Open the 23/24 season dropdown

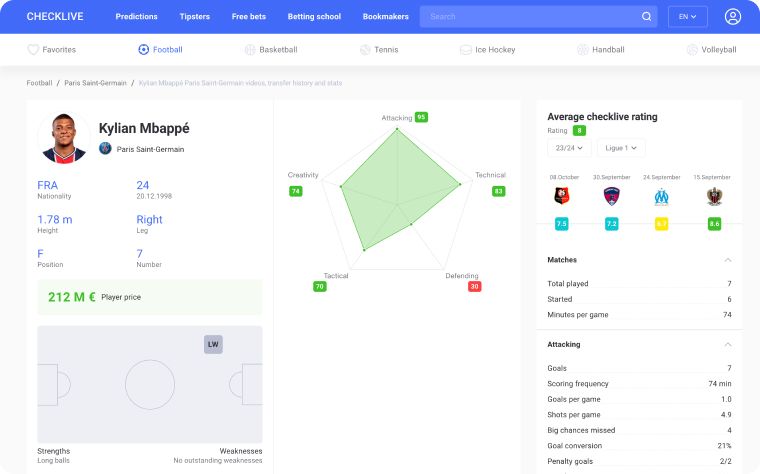click(569, 148)
